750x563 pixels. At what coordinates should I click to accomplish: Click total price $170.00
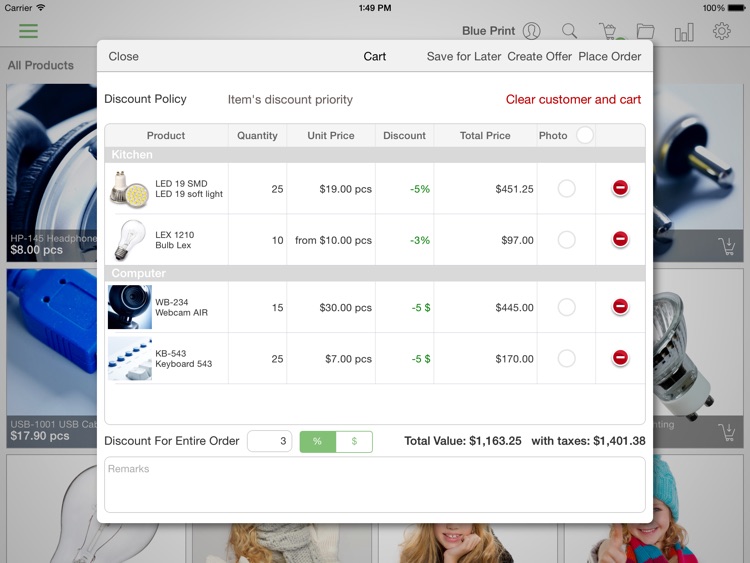tap(514, 359)
